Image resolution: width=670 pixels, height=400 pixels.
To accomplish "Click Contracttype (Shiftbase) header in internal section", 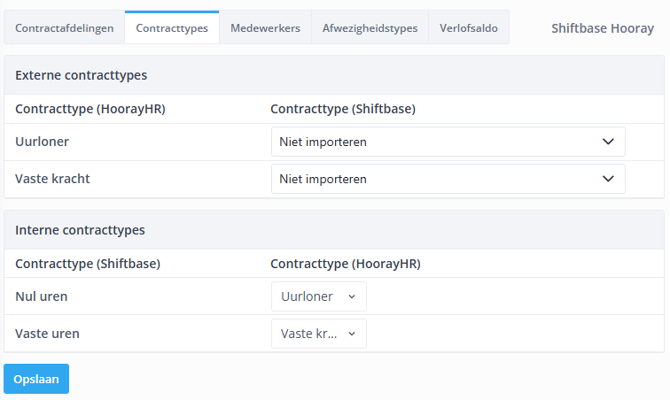I will pyautogui.click(x=88, y=264).
